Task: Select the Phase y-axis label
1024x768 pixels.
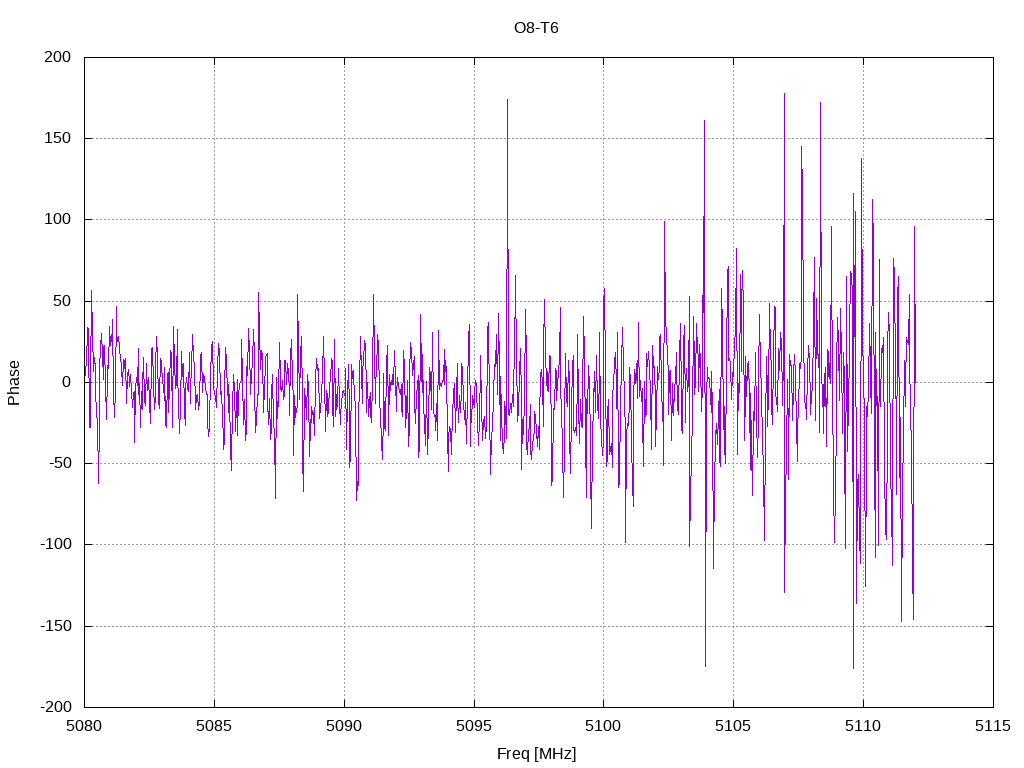Action: click(x=14, y=383)
